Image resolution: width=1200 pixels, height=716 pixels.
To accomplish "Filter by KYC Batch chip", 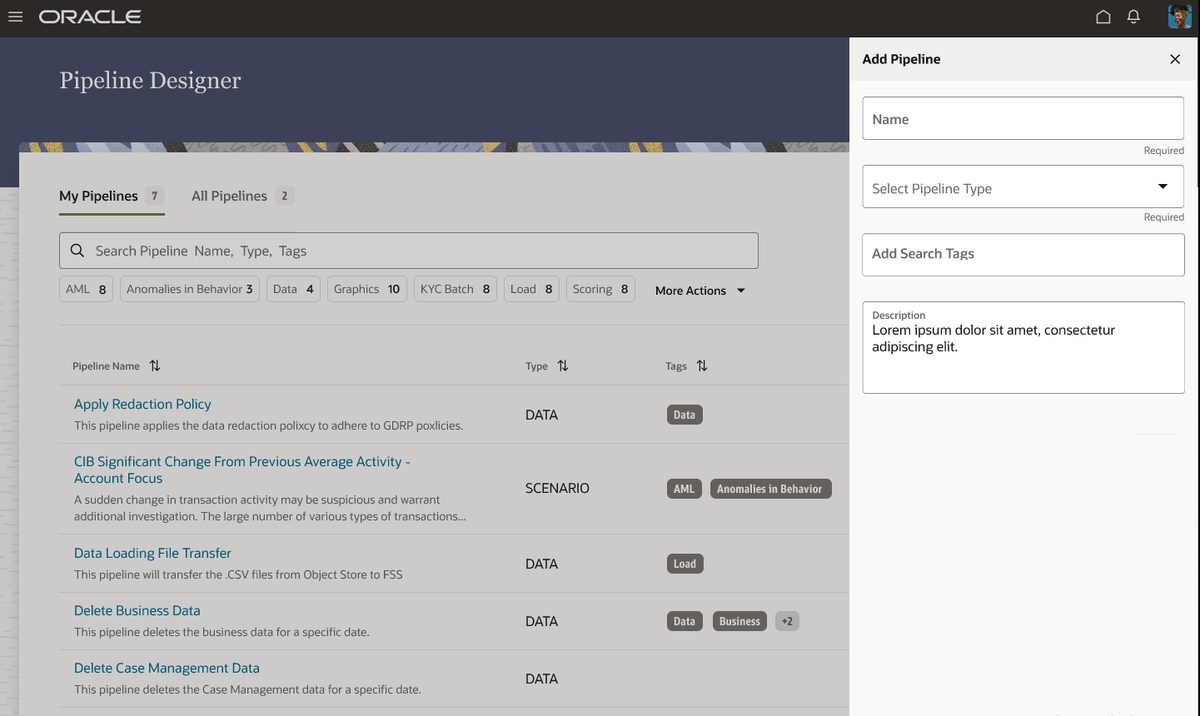I will pyautogui.click(x=455, y=289).
